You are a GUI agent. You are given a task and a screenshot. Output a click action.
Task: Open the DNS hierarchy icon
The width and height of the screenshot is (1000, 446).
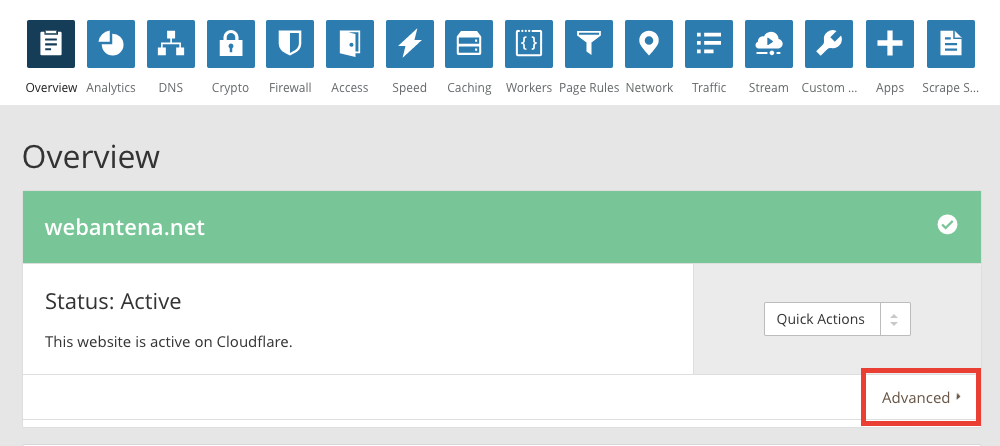tap(171, 44)
